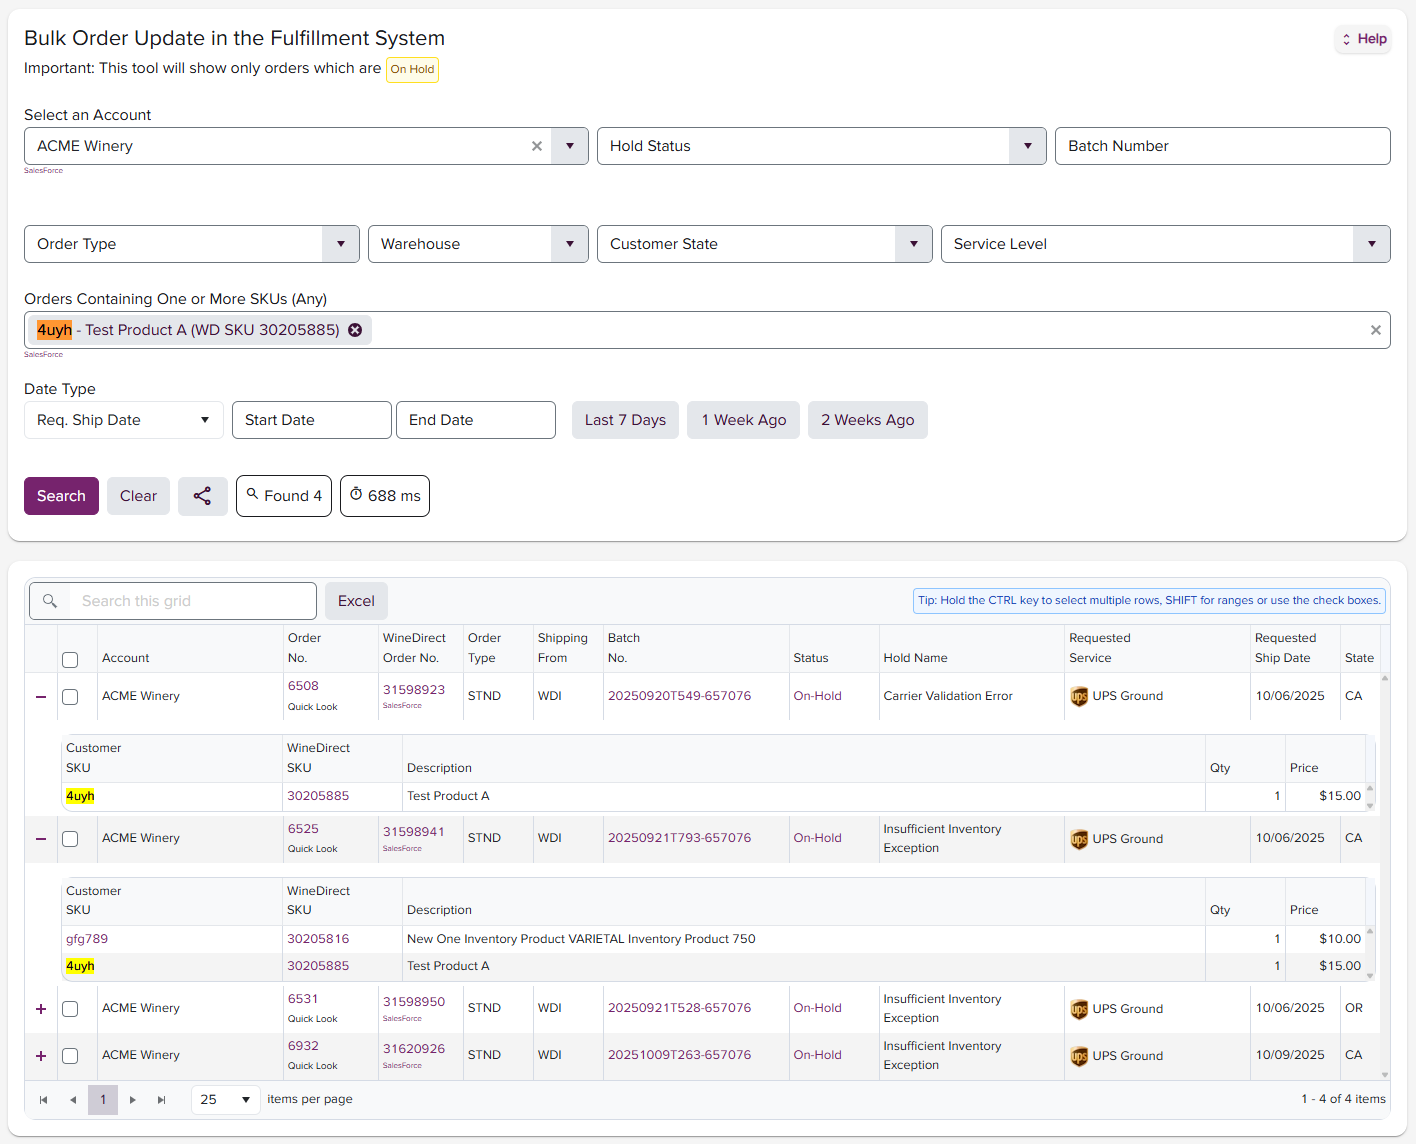
Task: Go to the next page of results
Action: 132,1100
